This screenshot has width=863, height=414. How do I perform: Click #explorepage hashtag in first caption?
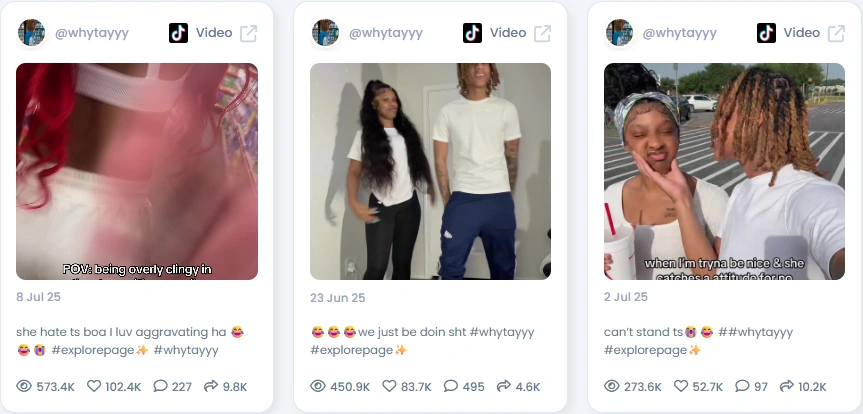coord(92,350)
